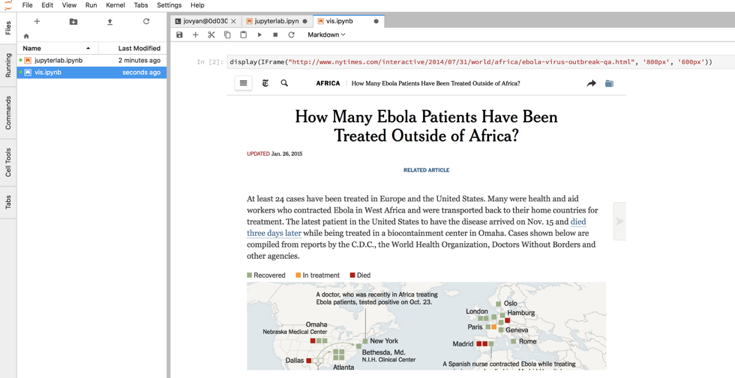Refresh the file browser list

point(146,21)
